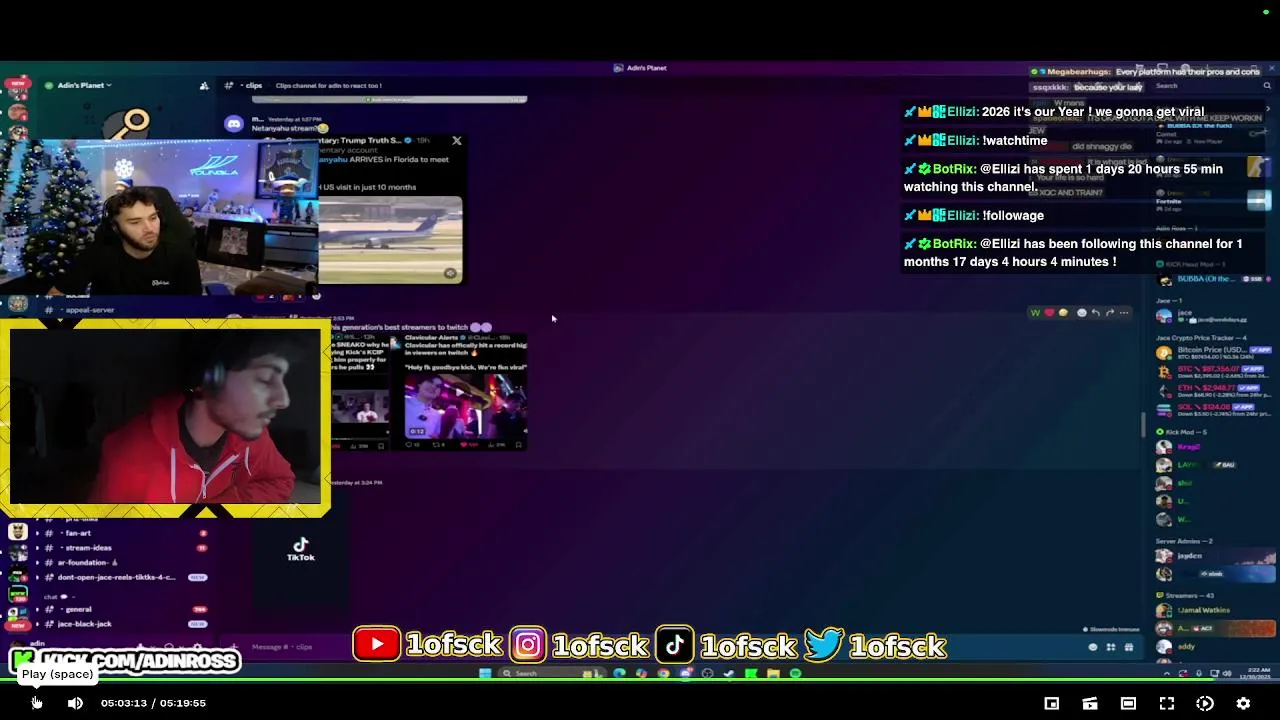Viewport: 1280px width, 720px height.
Task: Expand the Adin's Planet server dropdown
Action: tap(85, 85)
